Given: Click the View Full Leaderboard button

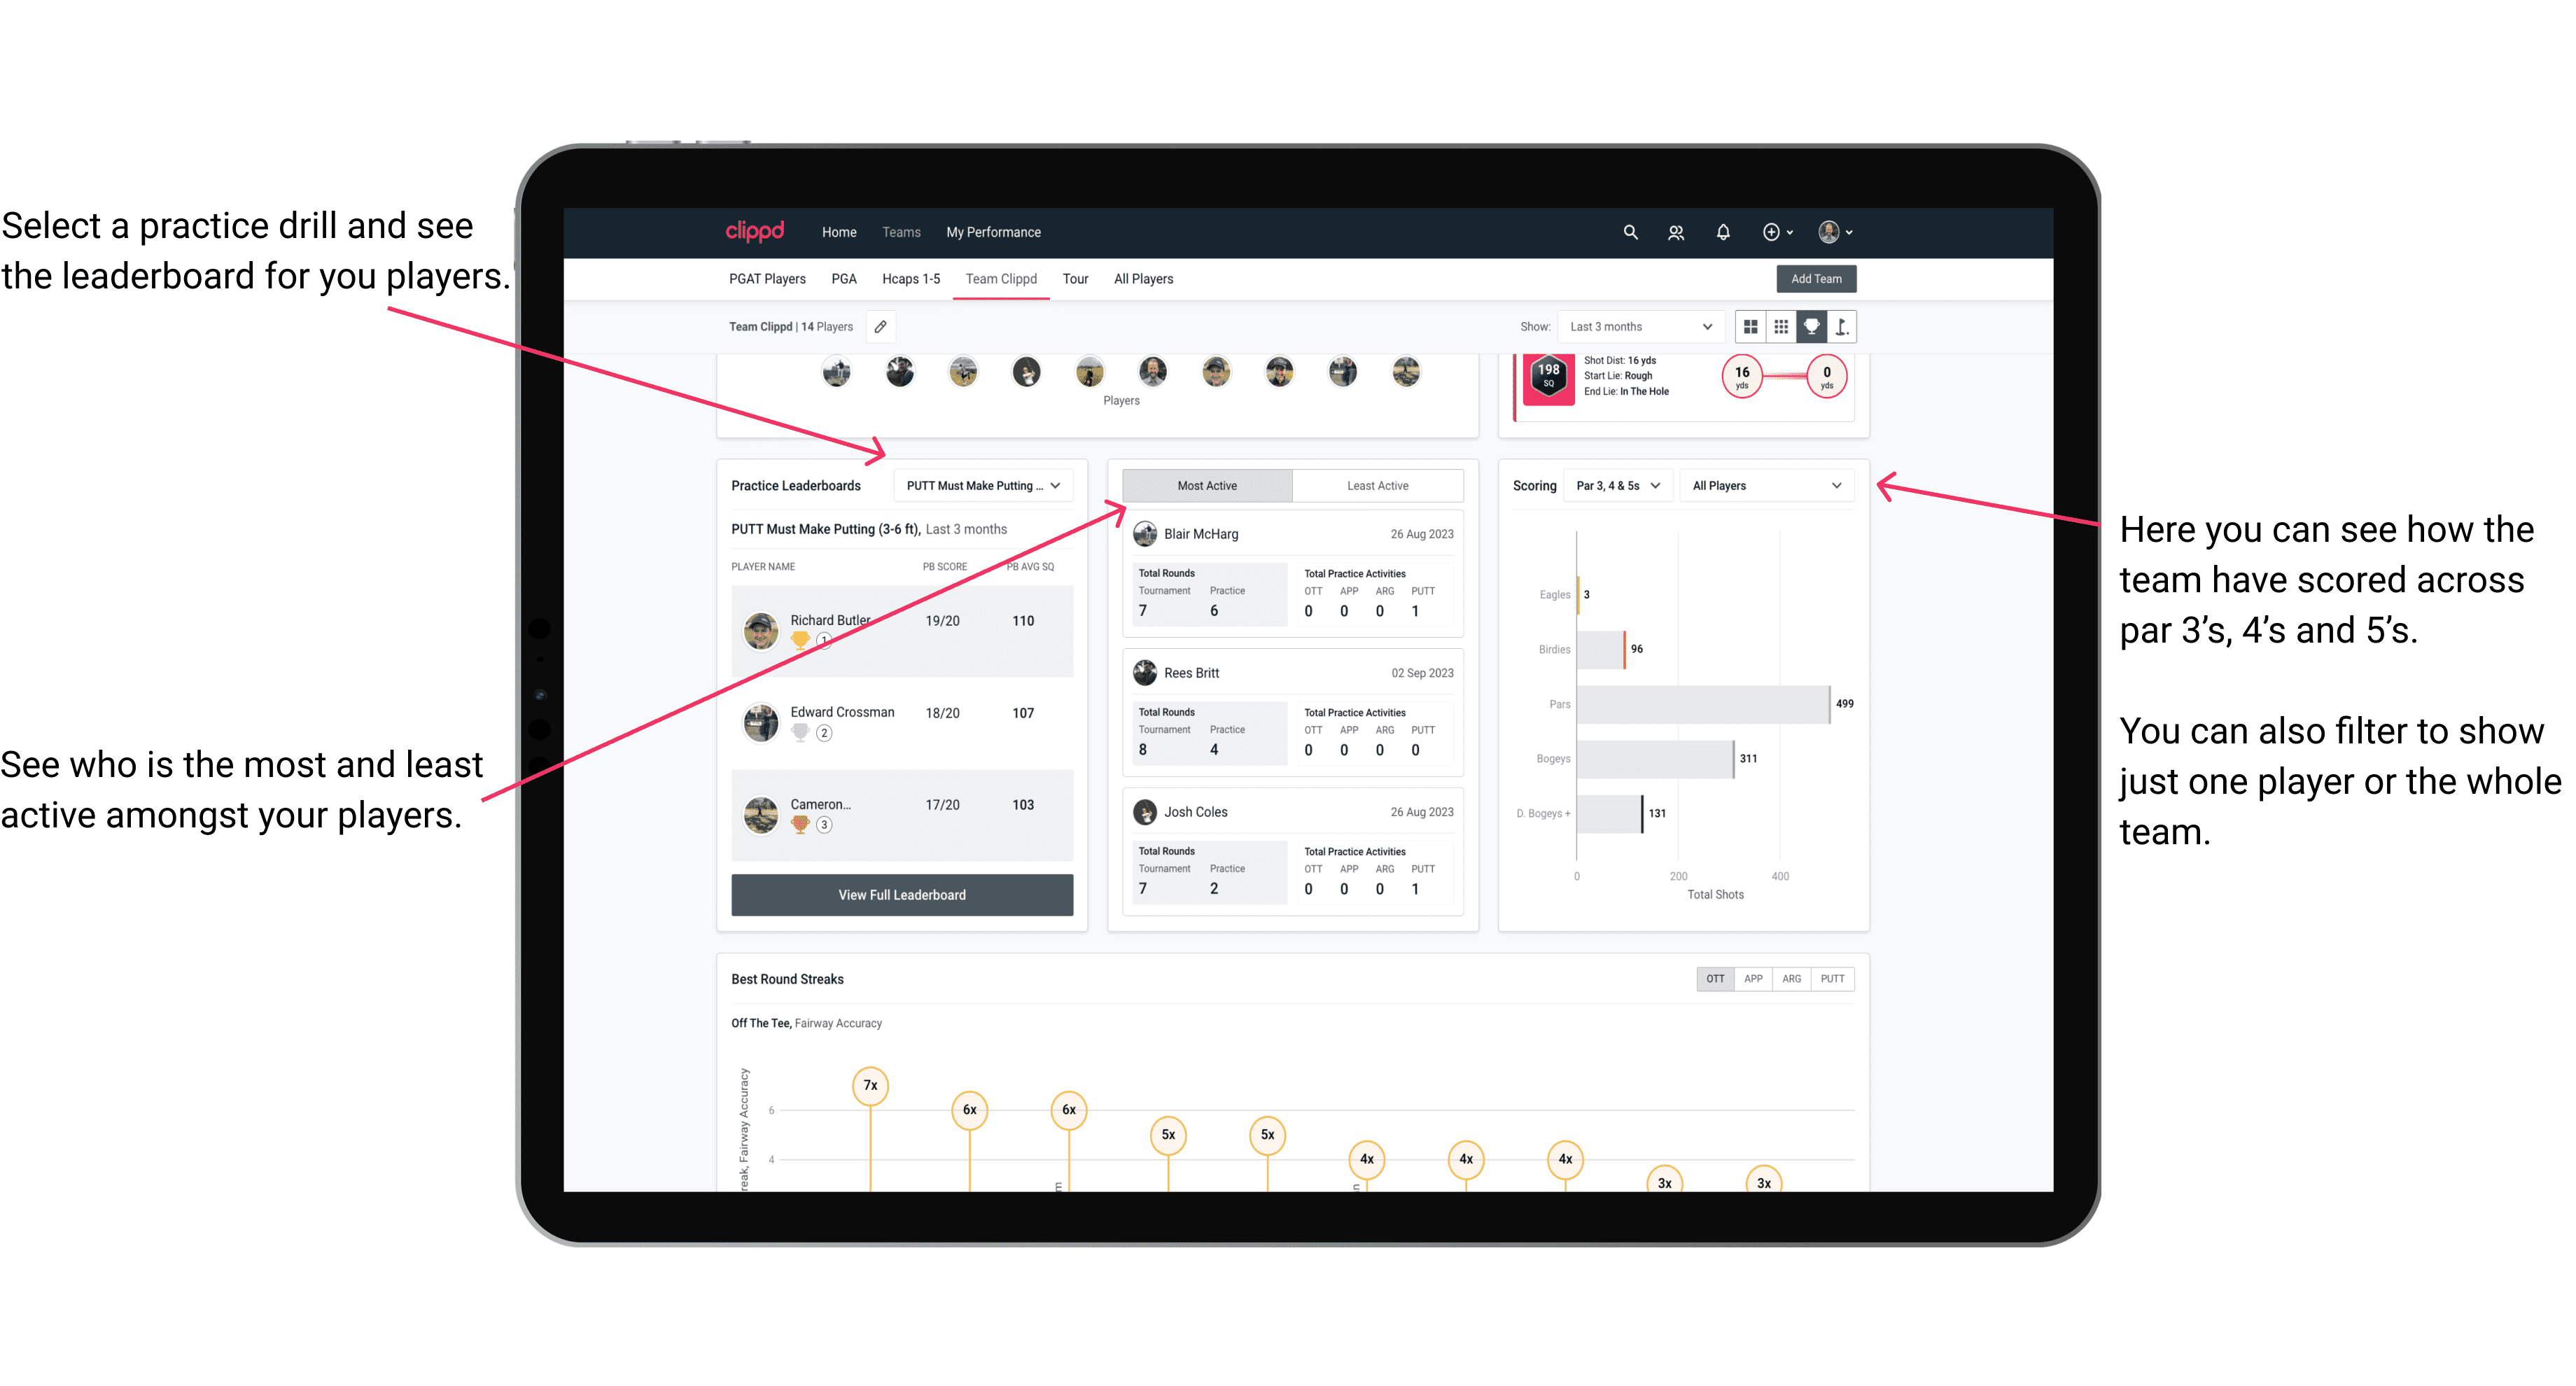Looking at the screenshot, I should pyautogui.click(x=901, y=895).
